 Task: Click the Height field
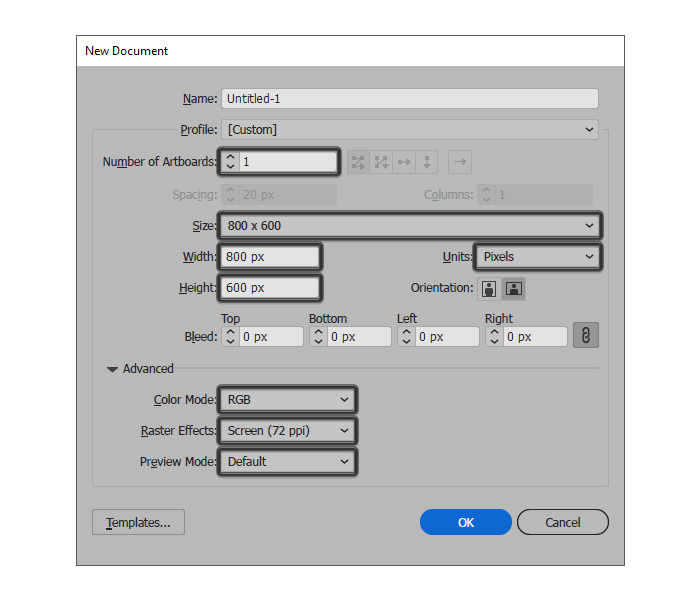270,288
